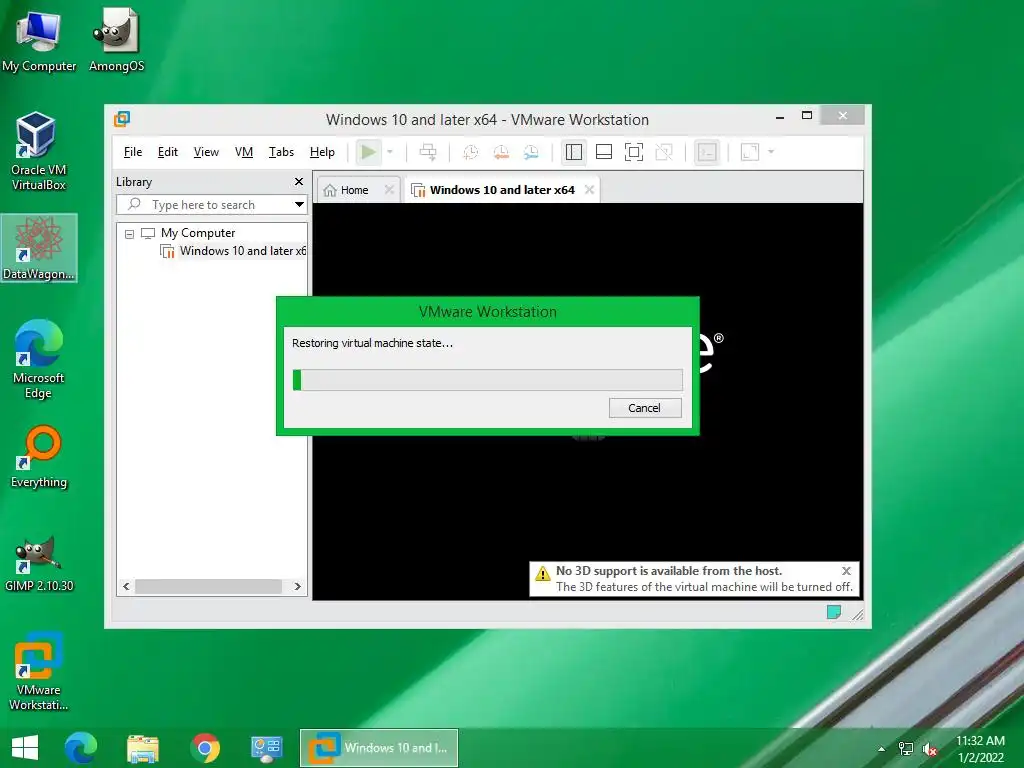Click the Stretch Guest display icon
1024x768 pixels.
[x=750, y=152]
